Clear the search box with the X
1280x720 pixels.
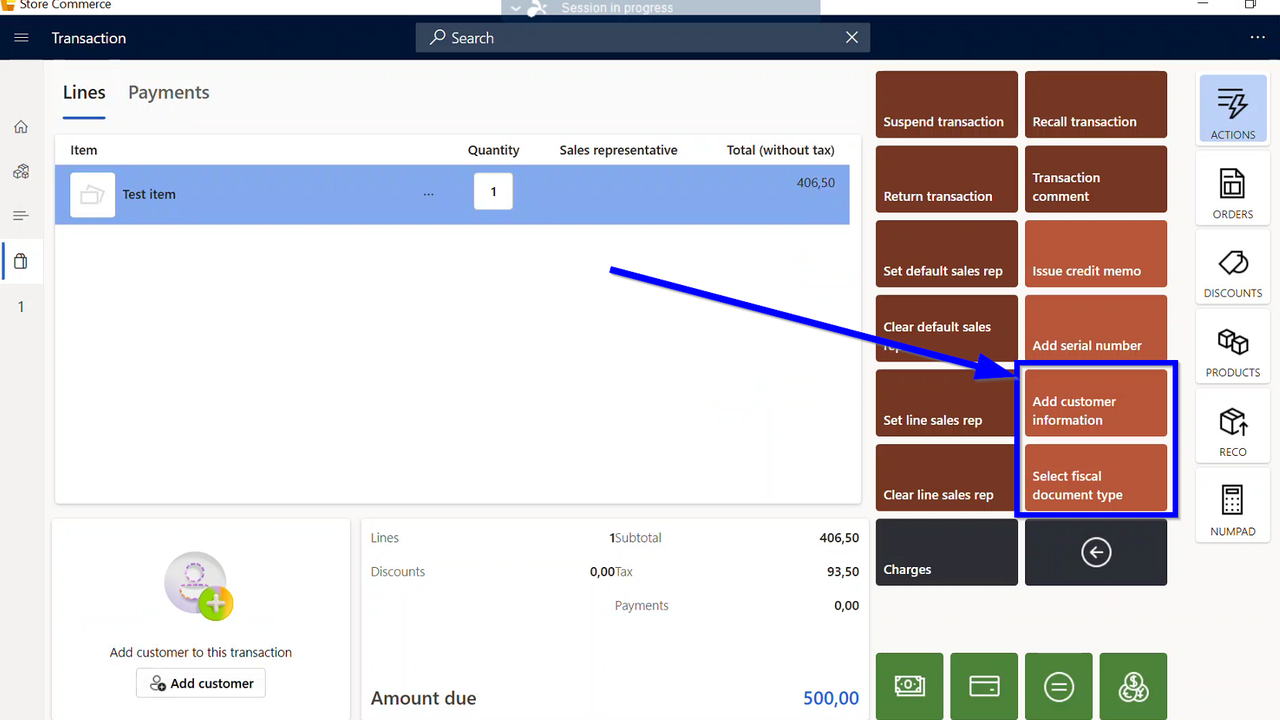pyautogui.click(x=852, y=38)
